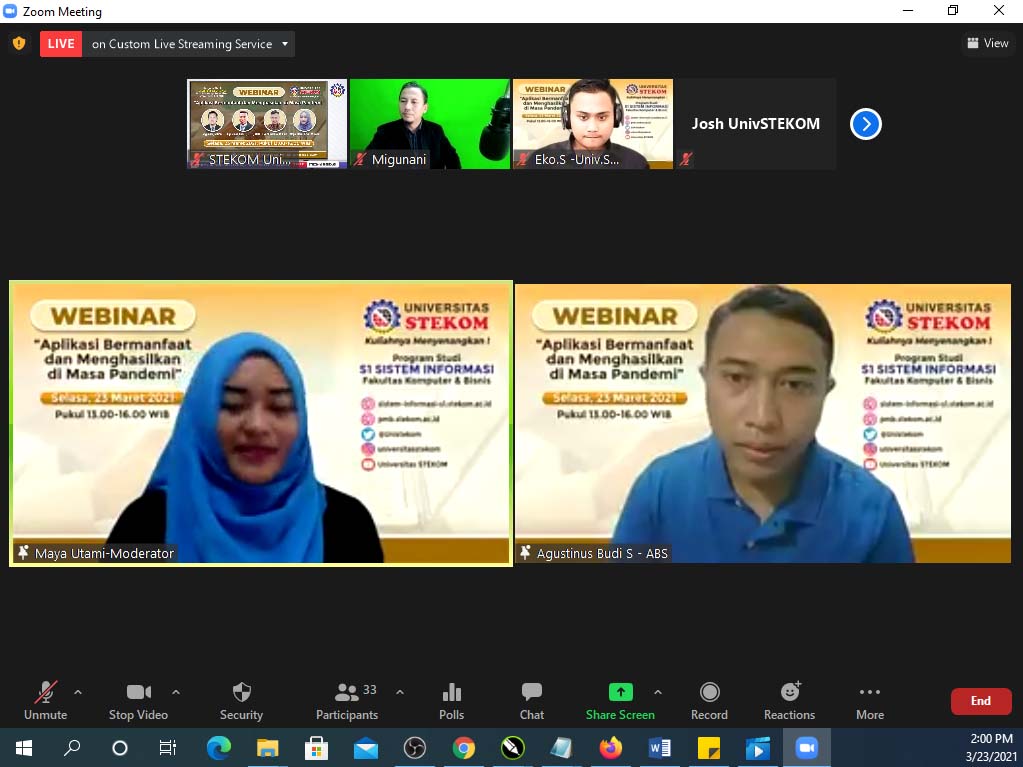Change layout with View button

988,43
